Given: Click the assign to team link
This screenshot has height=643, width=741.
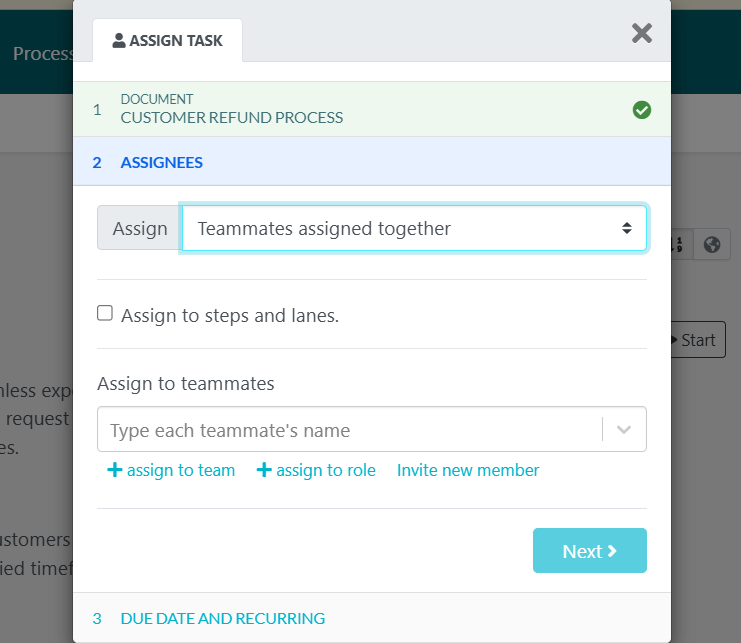Looking at the screenshot, I should [181, 470].
